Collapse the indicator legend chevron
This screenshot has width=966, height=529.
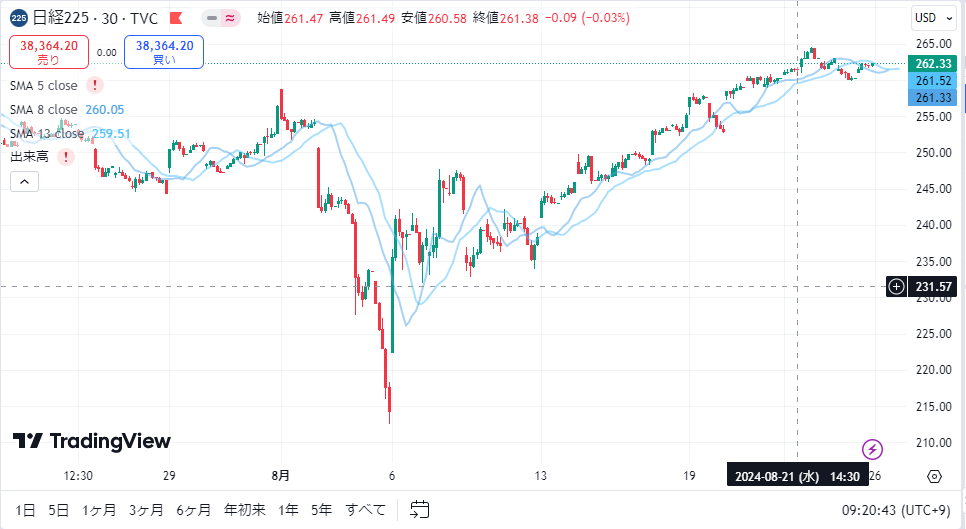tap(25, 182)
